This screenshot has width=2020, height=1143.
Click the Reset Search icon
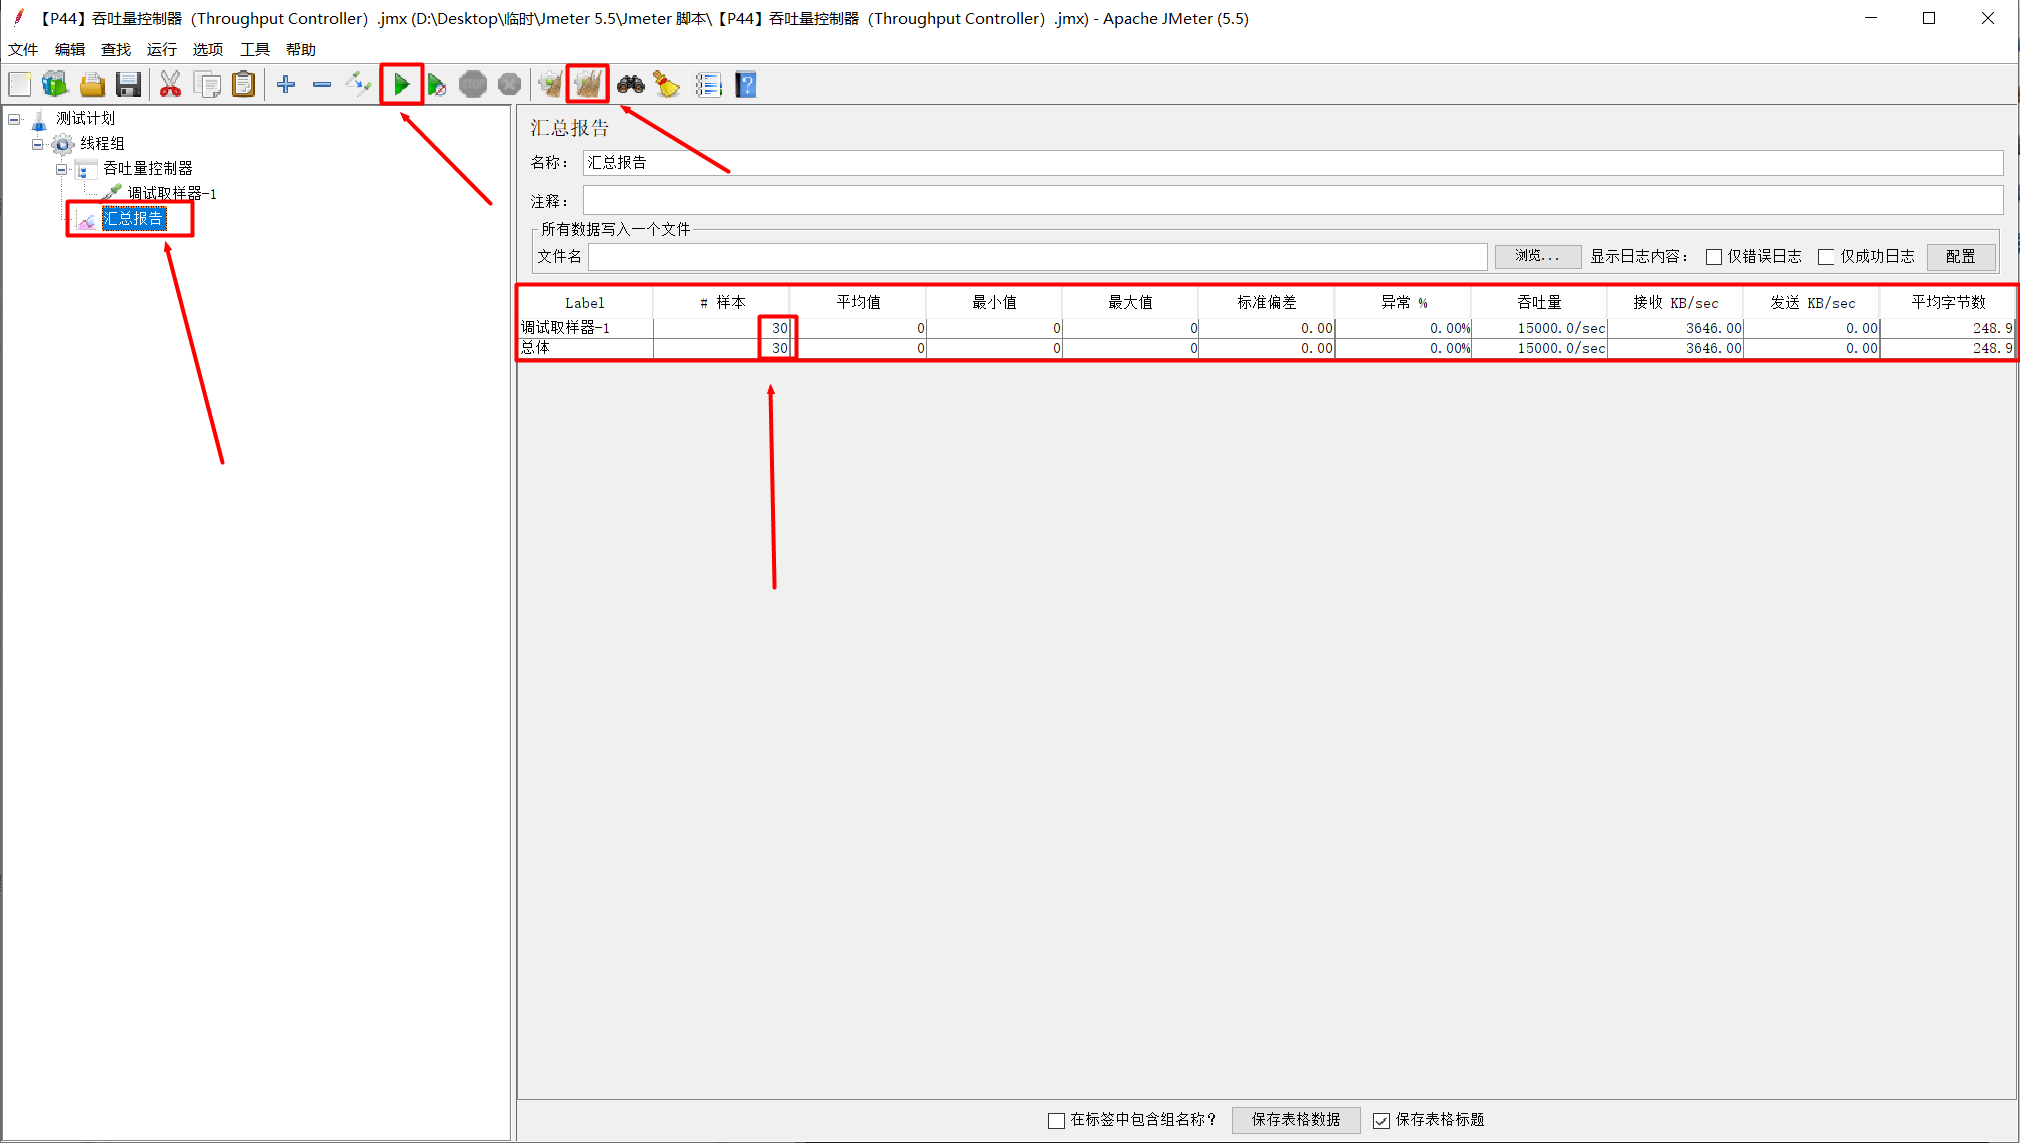click(667, 85)
